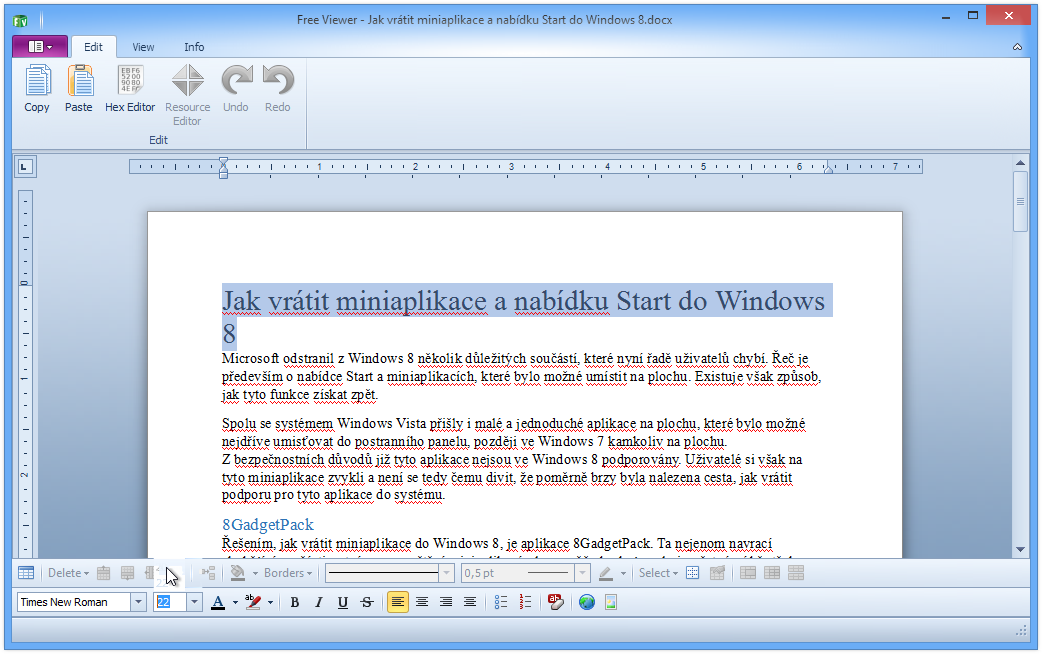Click the third table layout icon
The width and height of the screenshot is (1042, 654).
(796, 573)
